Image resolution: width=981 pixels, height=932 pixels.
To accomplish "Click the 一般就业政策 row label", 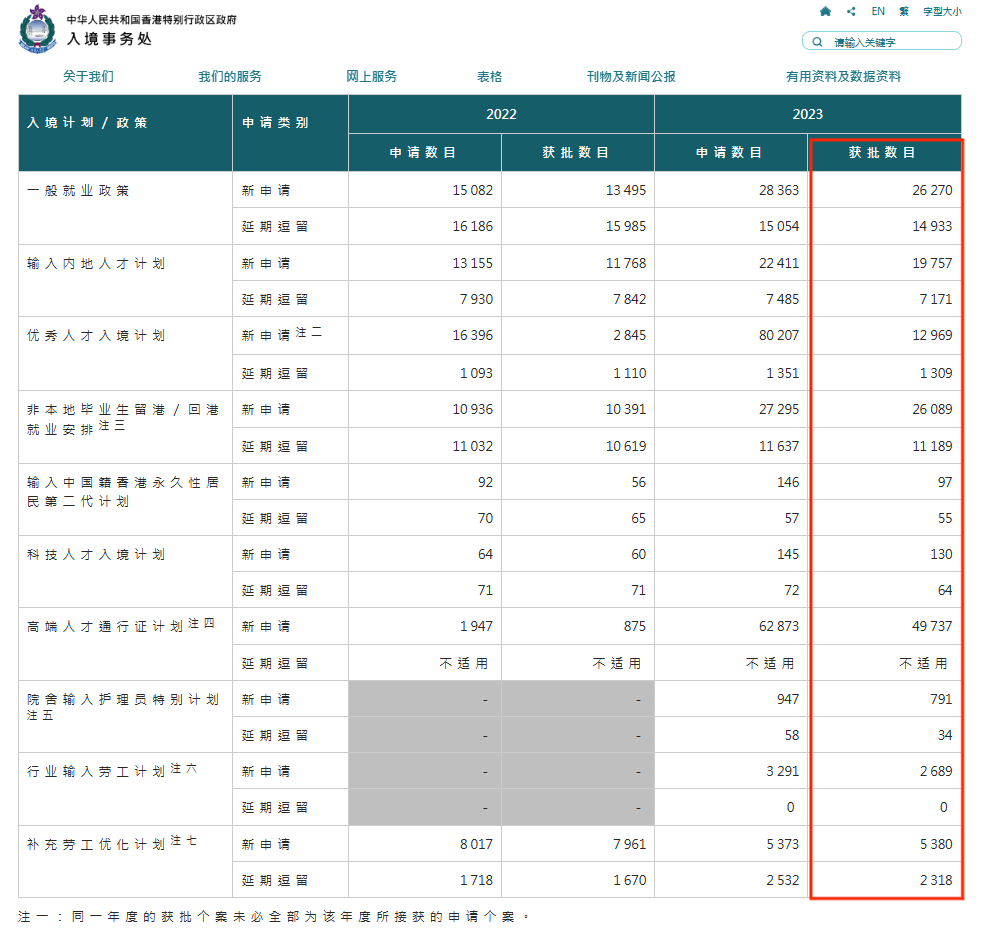I will [x=78, y=190].
